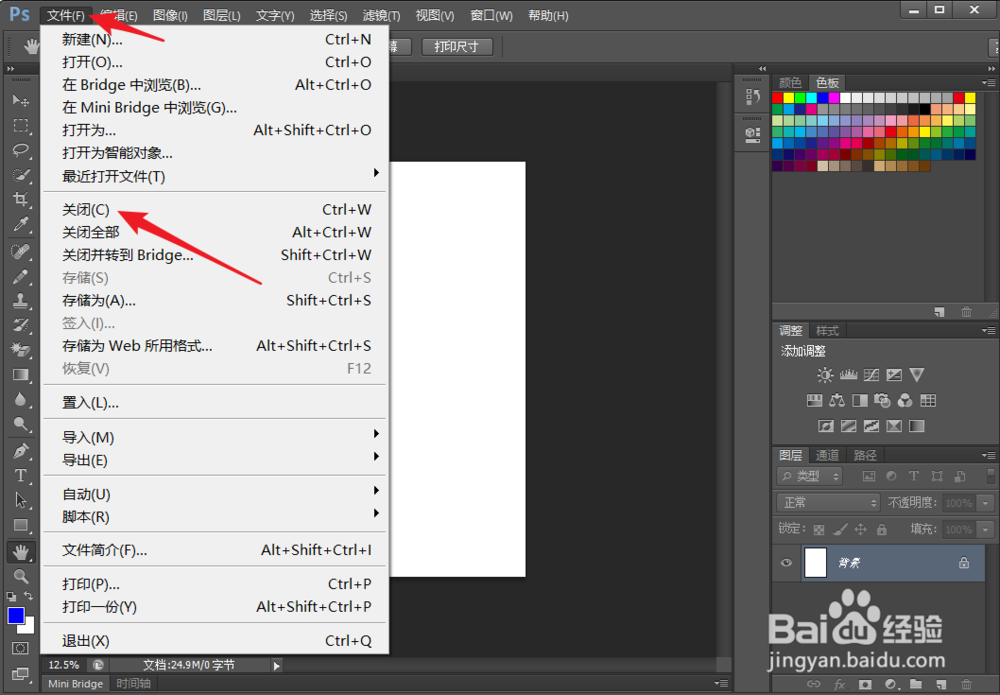
Task: Open the blue foreground color picker
Action: point(16,616)
